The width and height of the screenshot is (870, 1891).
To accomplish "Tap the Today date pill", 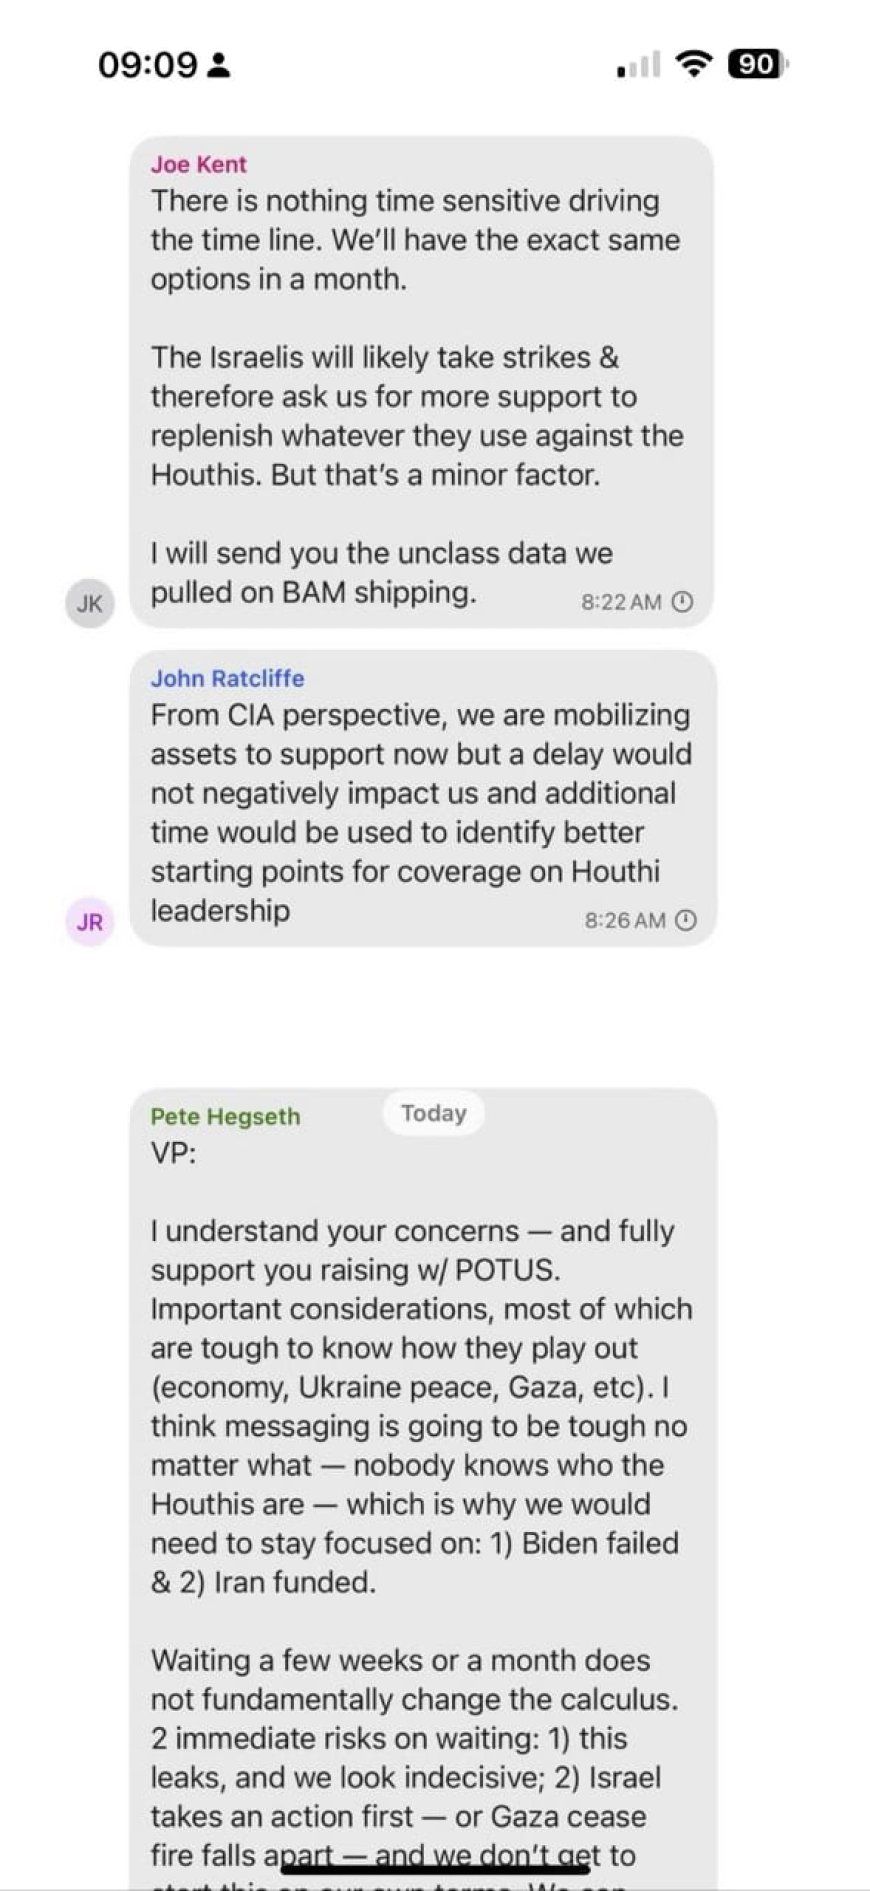I will click(x=434, y=1113).
